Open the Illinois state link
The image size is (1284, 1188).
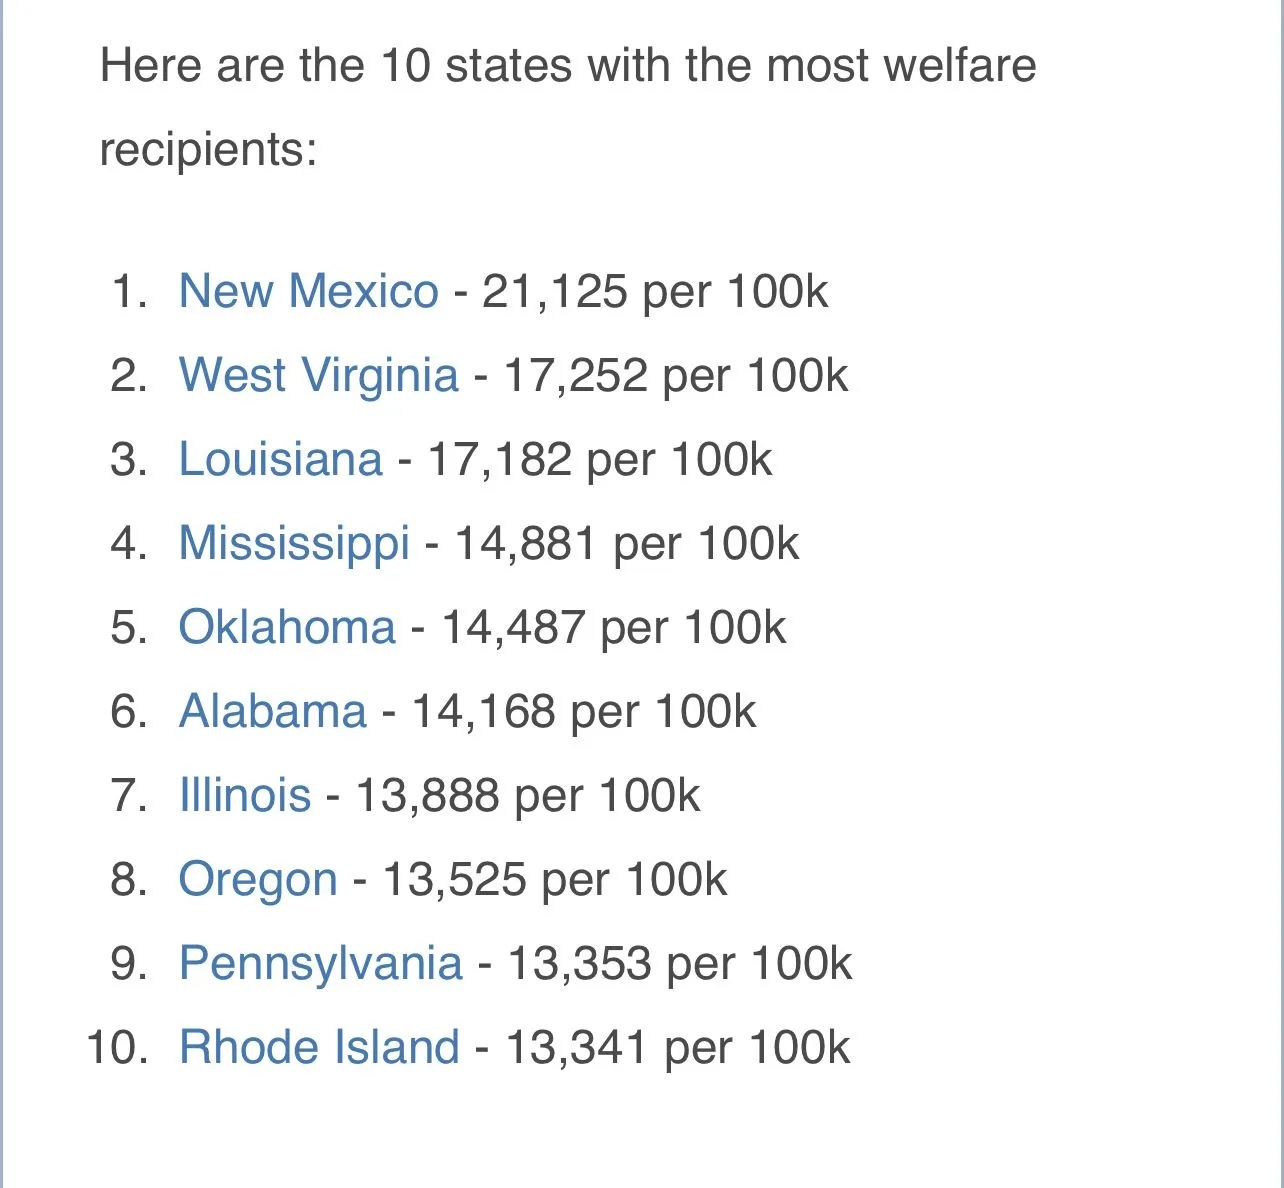[x=245, y=796]
